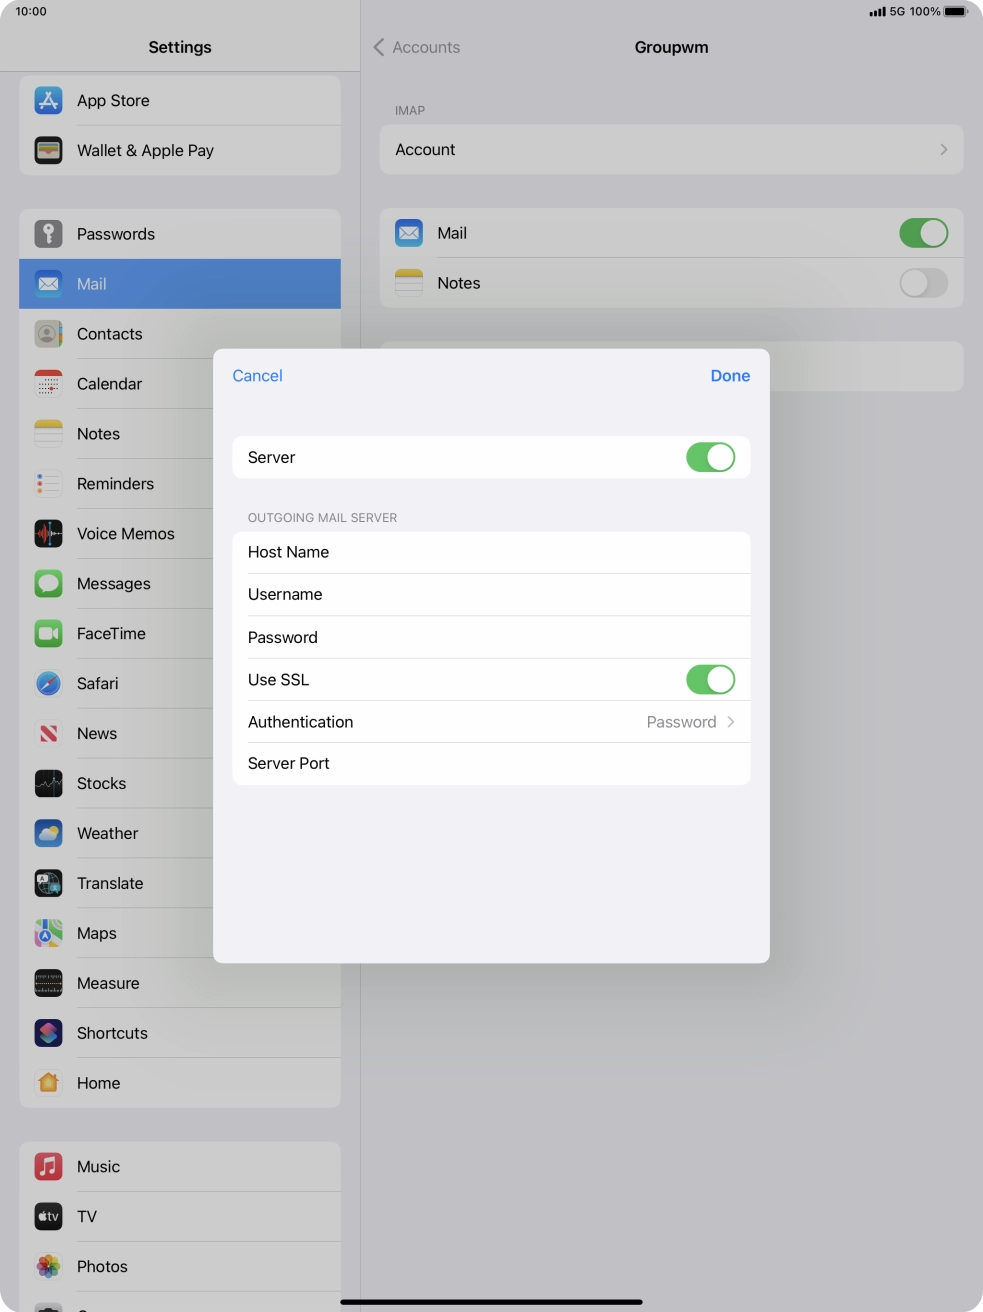
Task: Expand Authentication Password options
Action: pyautogui.click(x=690, y=722)
